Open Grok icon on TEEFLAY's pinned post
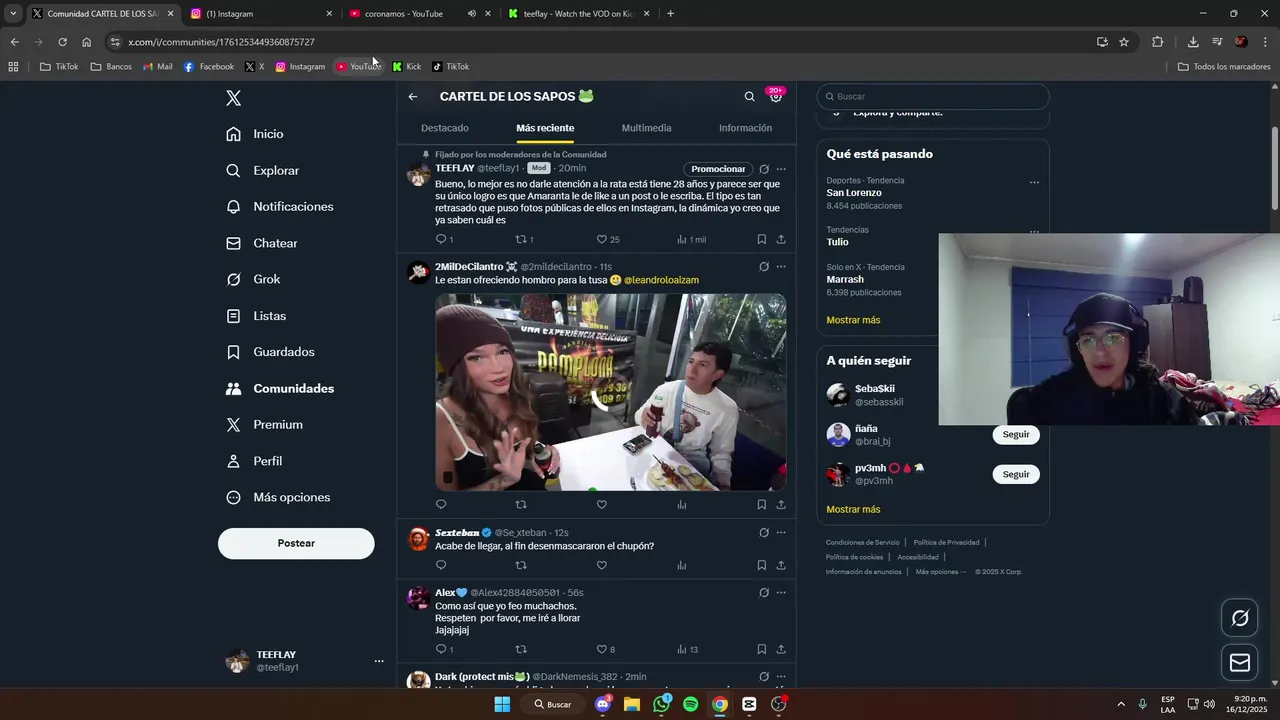This screenshot has height=720, width=1280. coord(764,169)
